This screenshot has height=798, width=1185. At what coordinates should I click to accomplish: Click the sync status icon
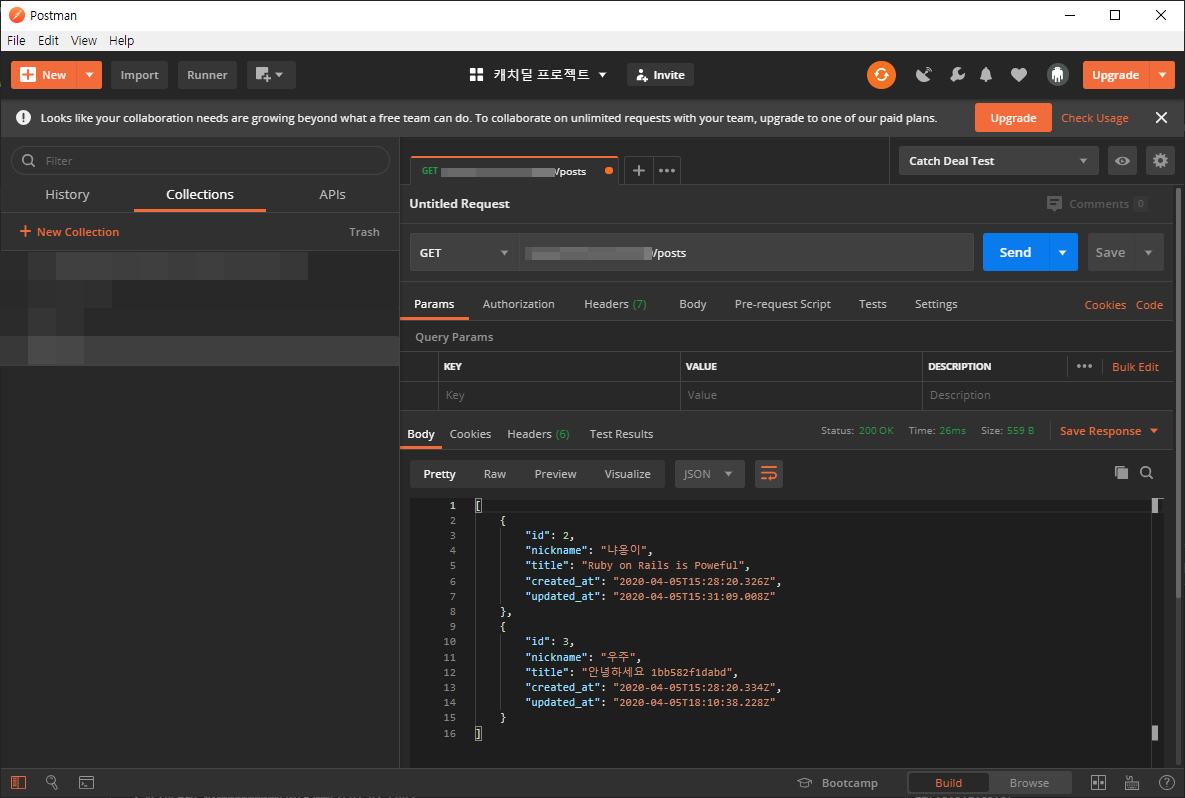[881, 75]
